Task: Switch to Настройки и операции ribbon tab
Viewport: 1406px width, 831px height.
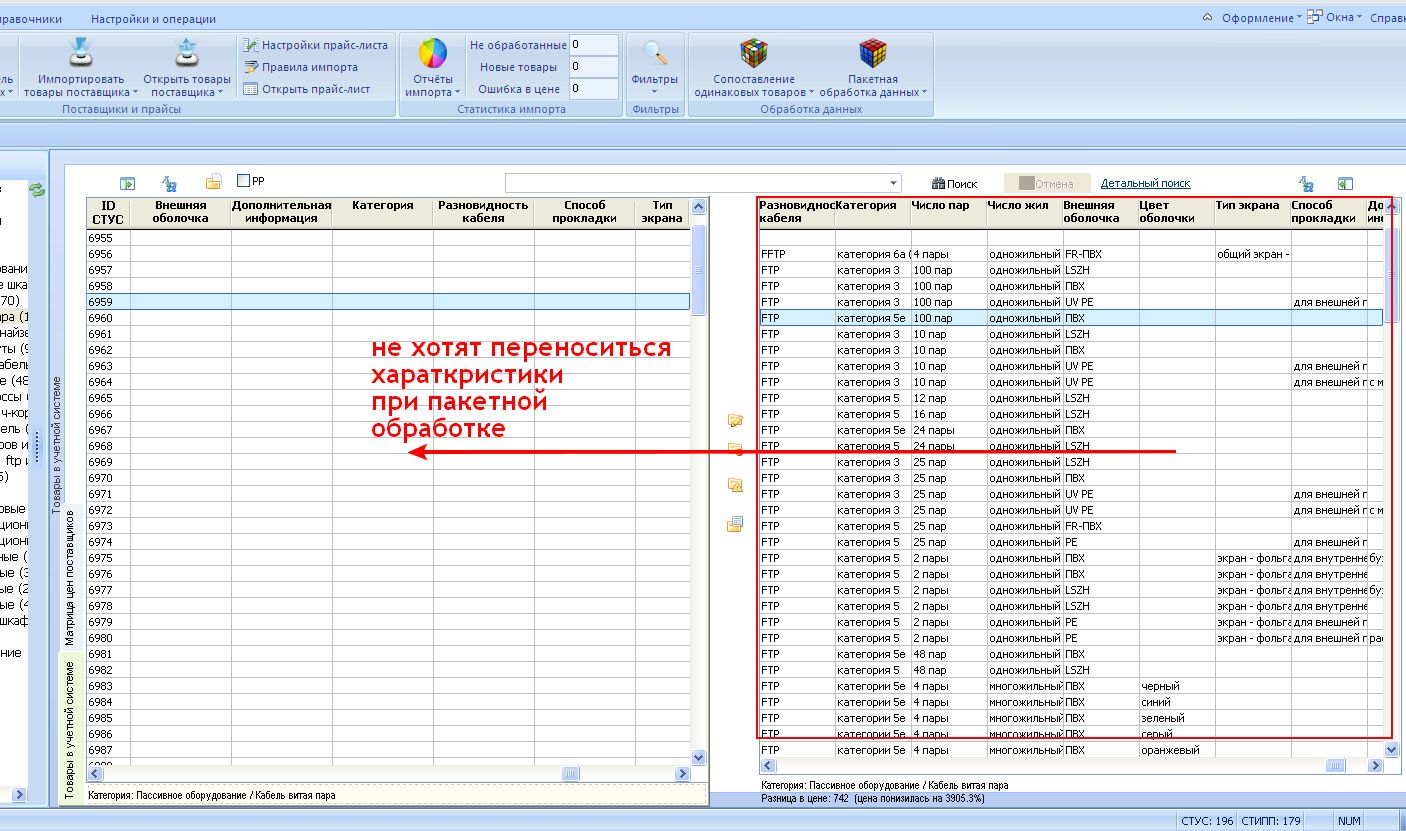Action: tap(153, 19)
